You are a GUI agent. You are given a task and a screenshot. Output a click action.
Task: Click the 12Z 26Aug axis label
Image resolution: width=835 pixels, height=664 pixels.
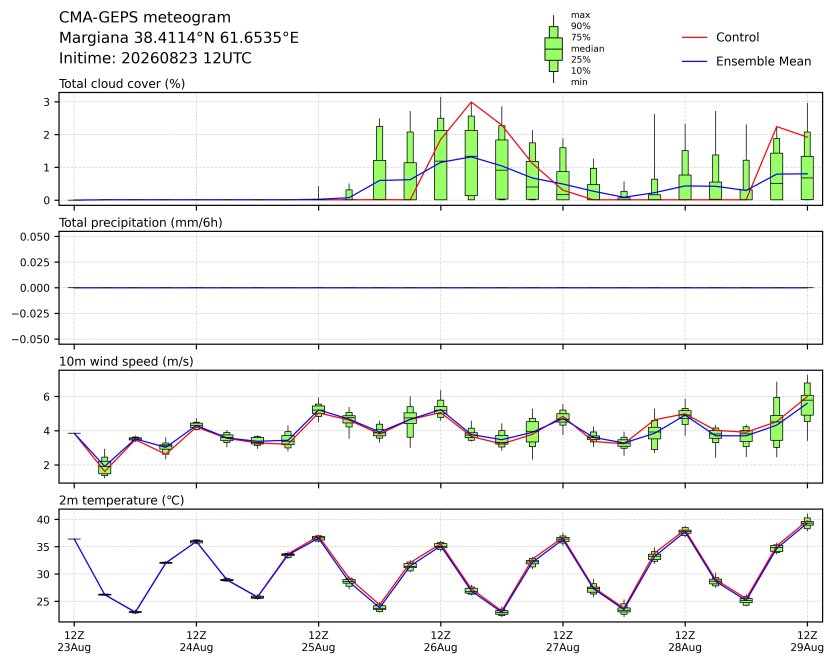440,642
